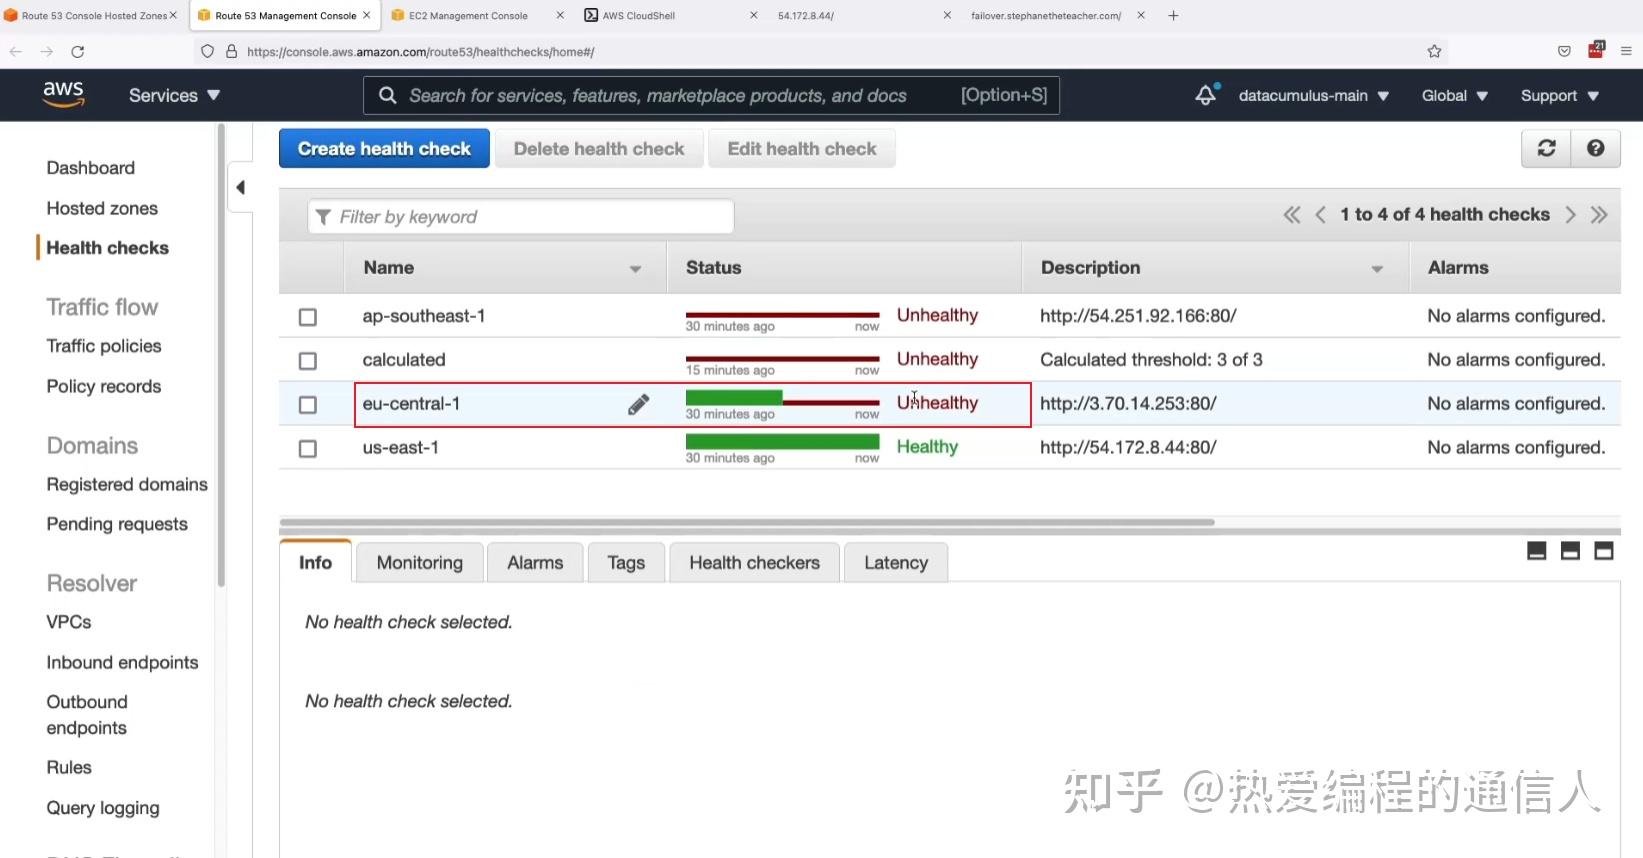Click the eu-central-1 status history bar
1643x858 pixels.
(x=782, y=398)
